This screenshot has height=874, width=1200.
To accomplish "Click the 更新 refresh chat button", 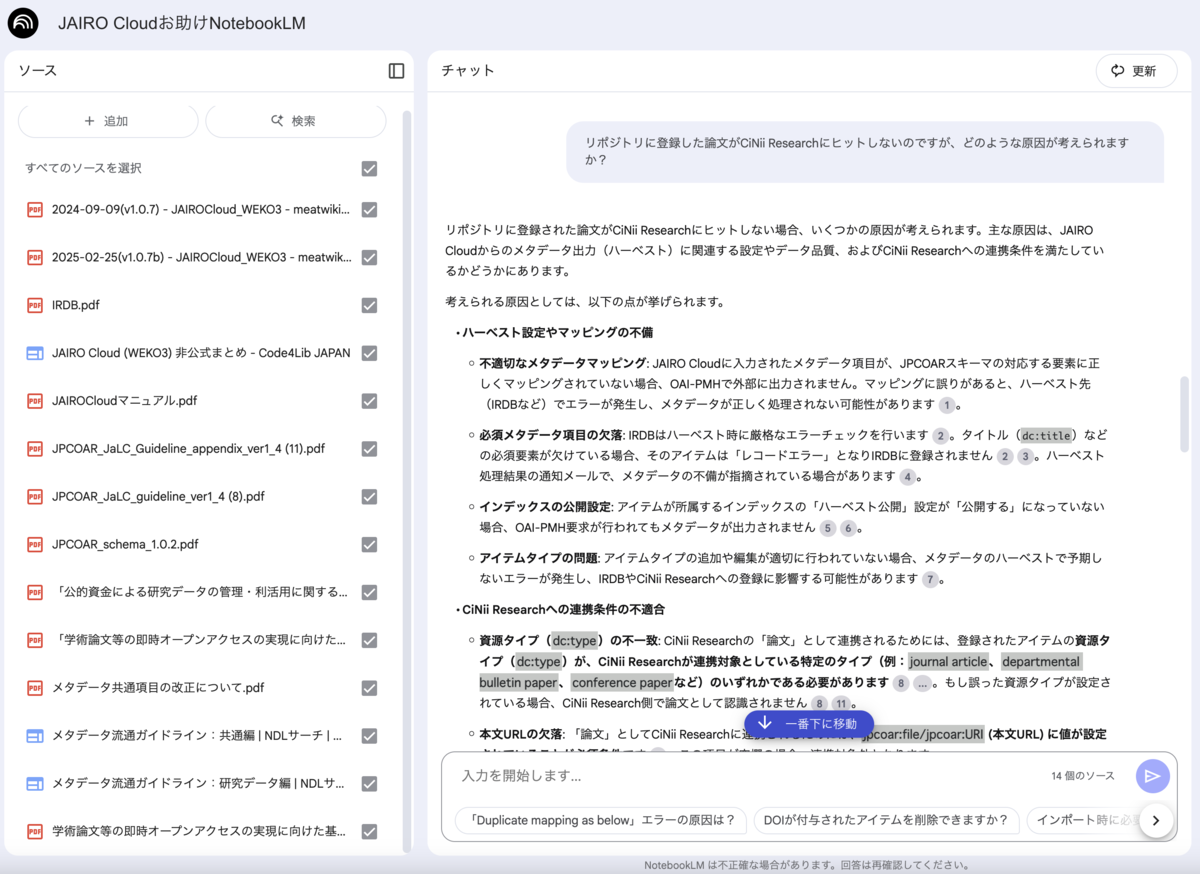I will (1137, 71).
